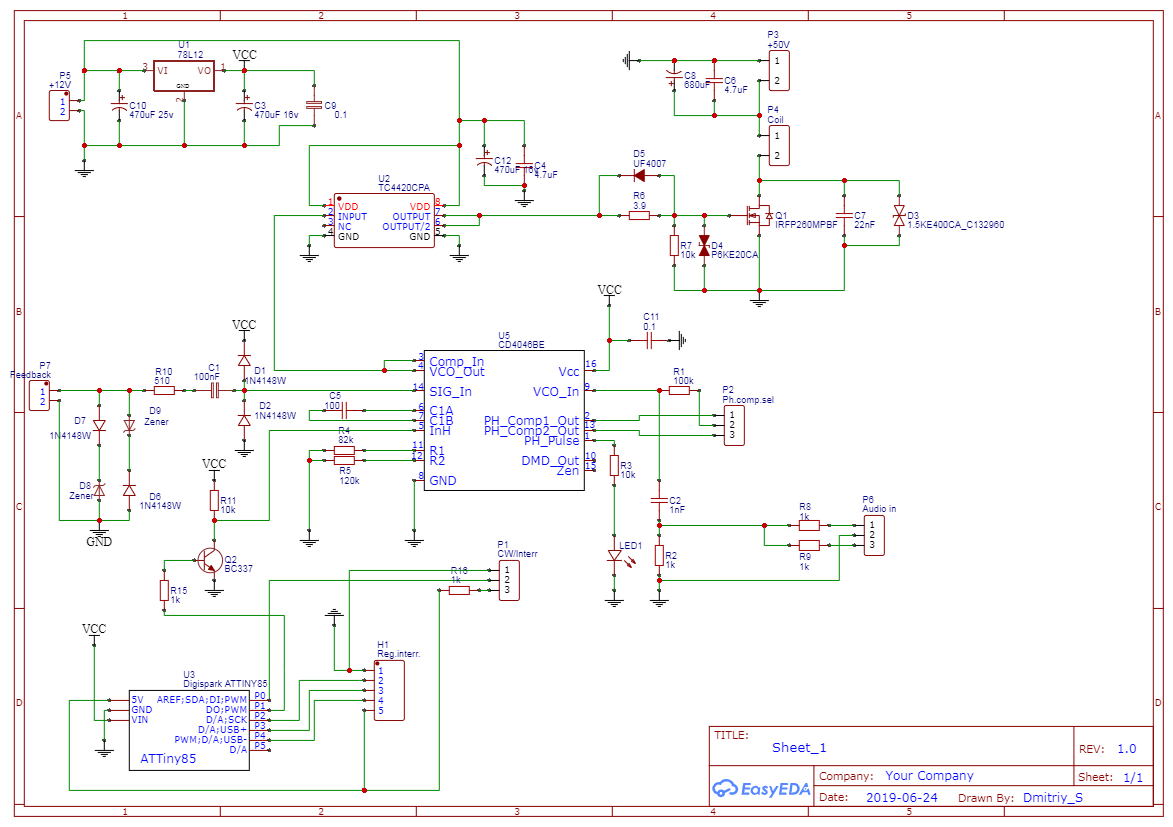Click the 'Your Company' text
The image size is (1173, 827).
[x=929, y=776]
